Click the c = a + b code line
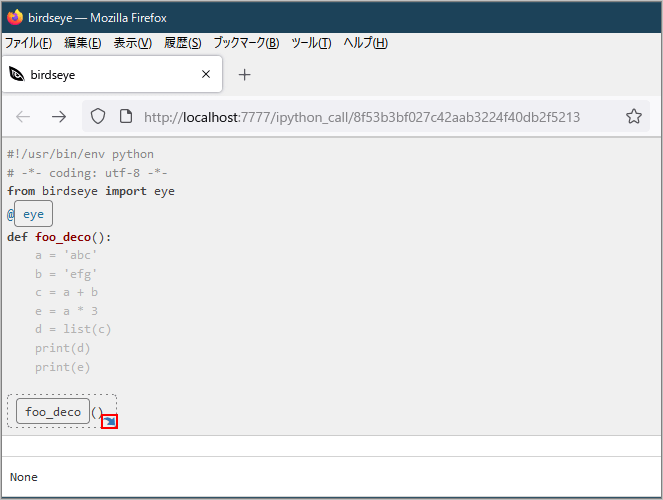 click(x=66, y=292)
